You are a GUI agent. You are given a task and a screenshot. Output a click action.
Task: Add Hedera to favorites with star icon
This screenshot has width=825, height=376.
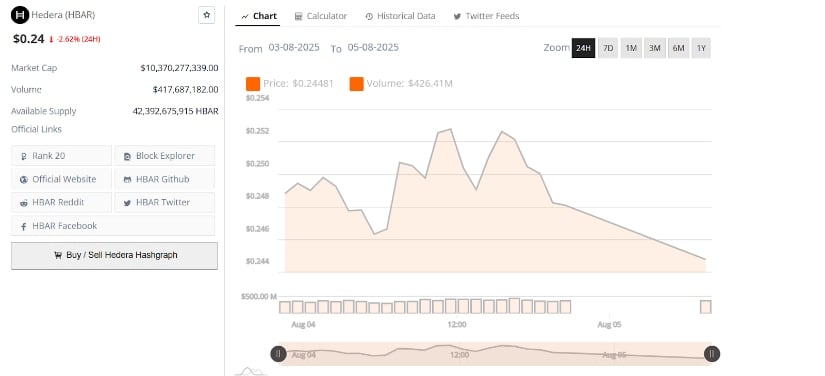tap(206, 15)
